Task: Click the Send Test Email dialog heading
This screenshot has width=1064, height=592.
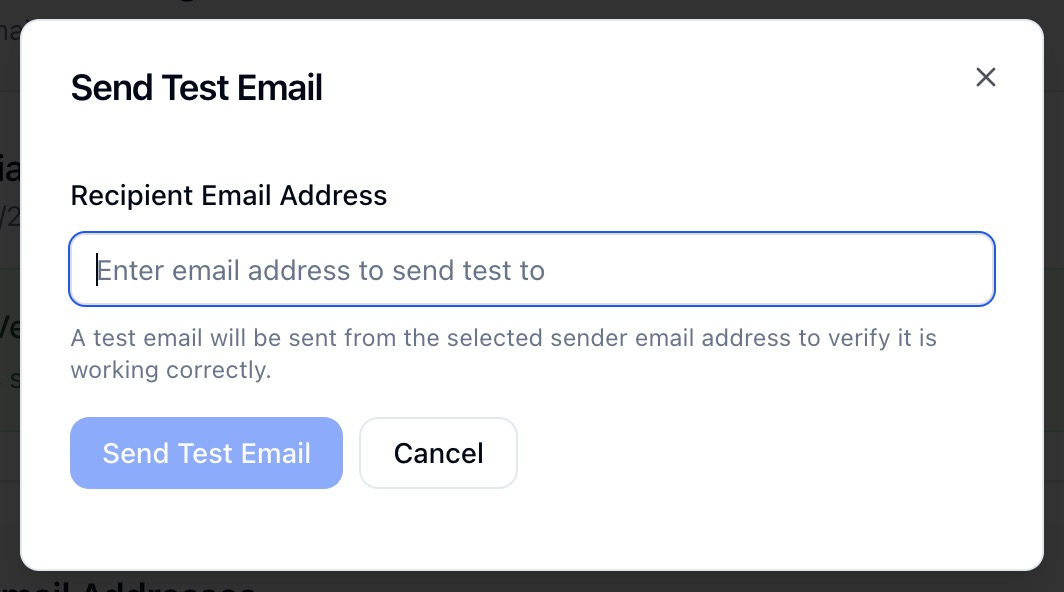Action: (x=196, y=88)
